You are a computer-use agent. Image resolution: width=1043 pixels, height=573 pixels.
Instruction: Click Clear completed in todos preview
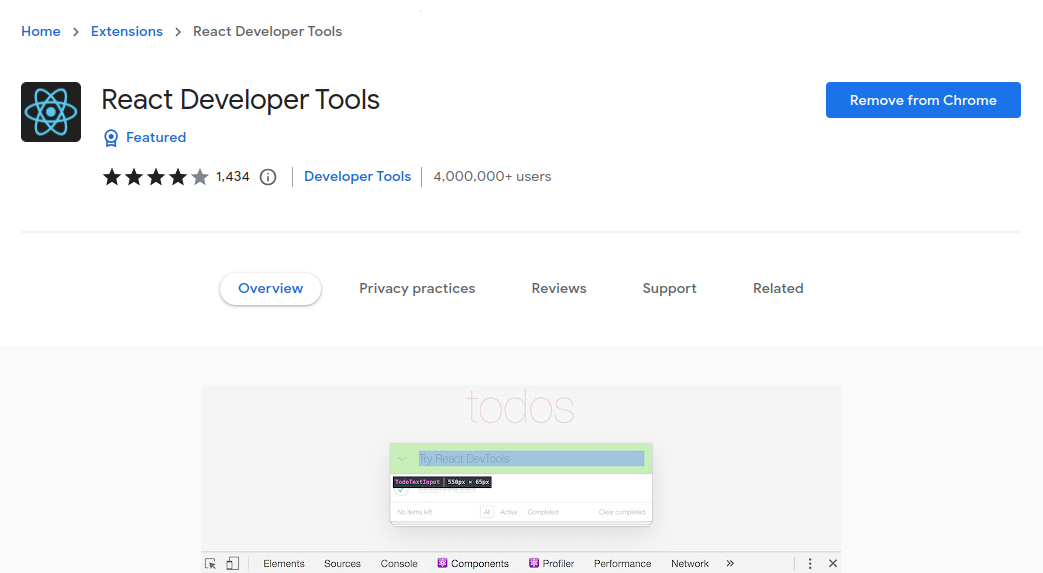[x=622, y=512]
